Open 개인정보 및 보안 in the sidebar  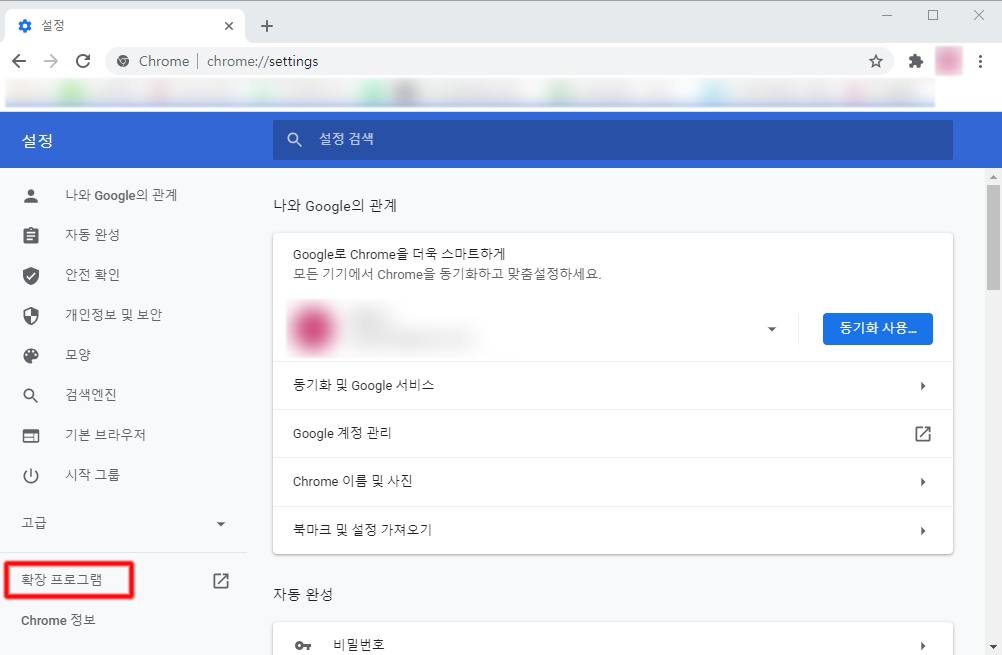pyautogui.click(x=114, y=314)
